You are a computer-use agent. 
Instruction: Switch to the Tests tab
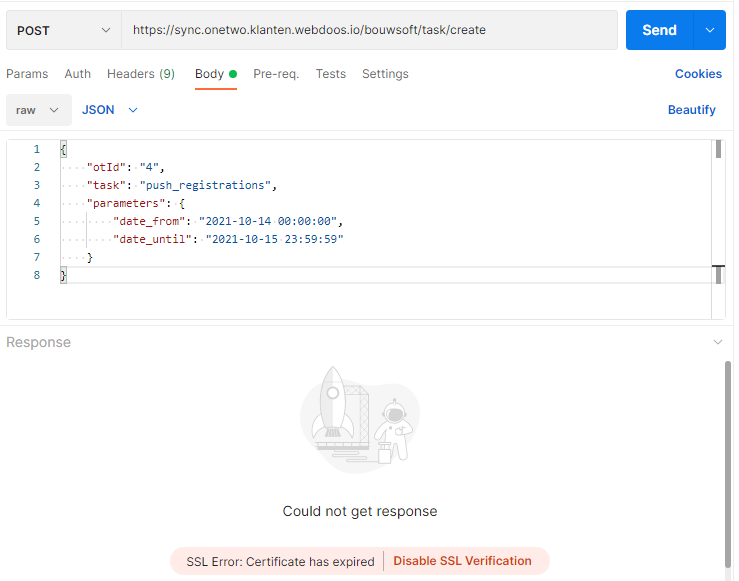[331, 74]
